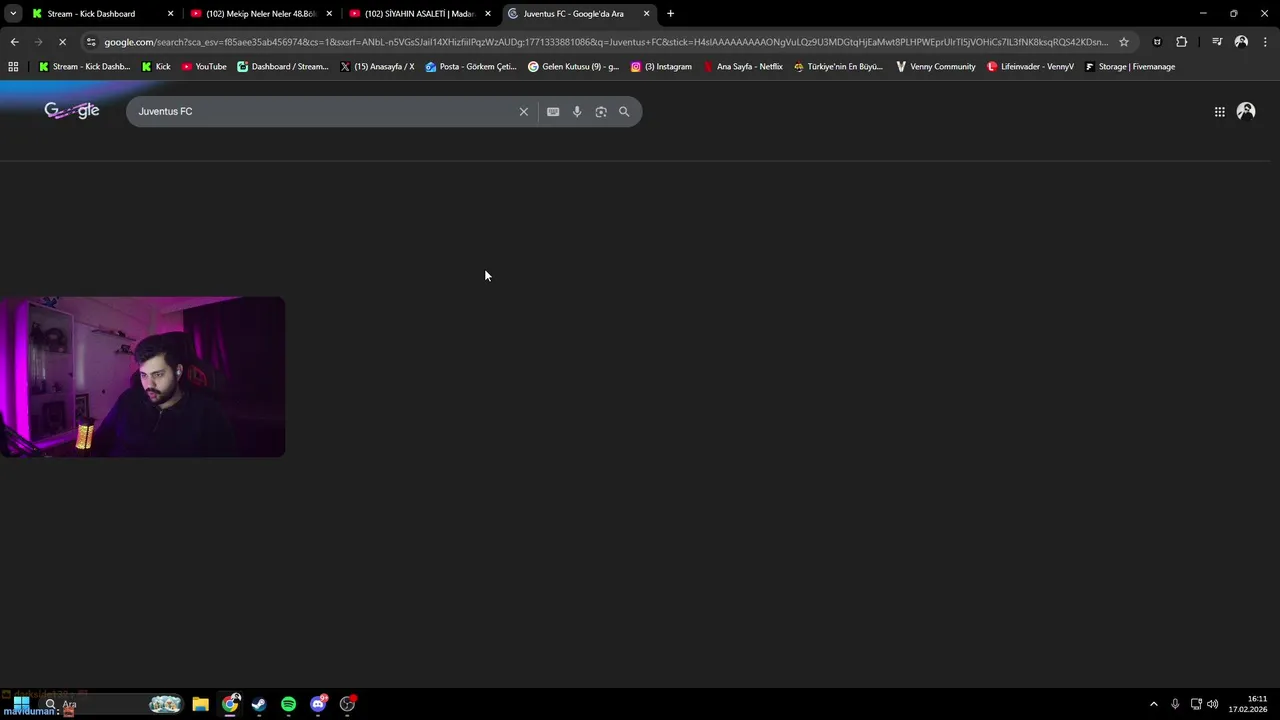View site information icon in address bar
1280x720 pixels.
pyautogui.click(x=91, y=42)
